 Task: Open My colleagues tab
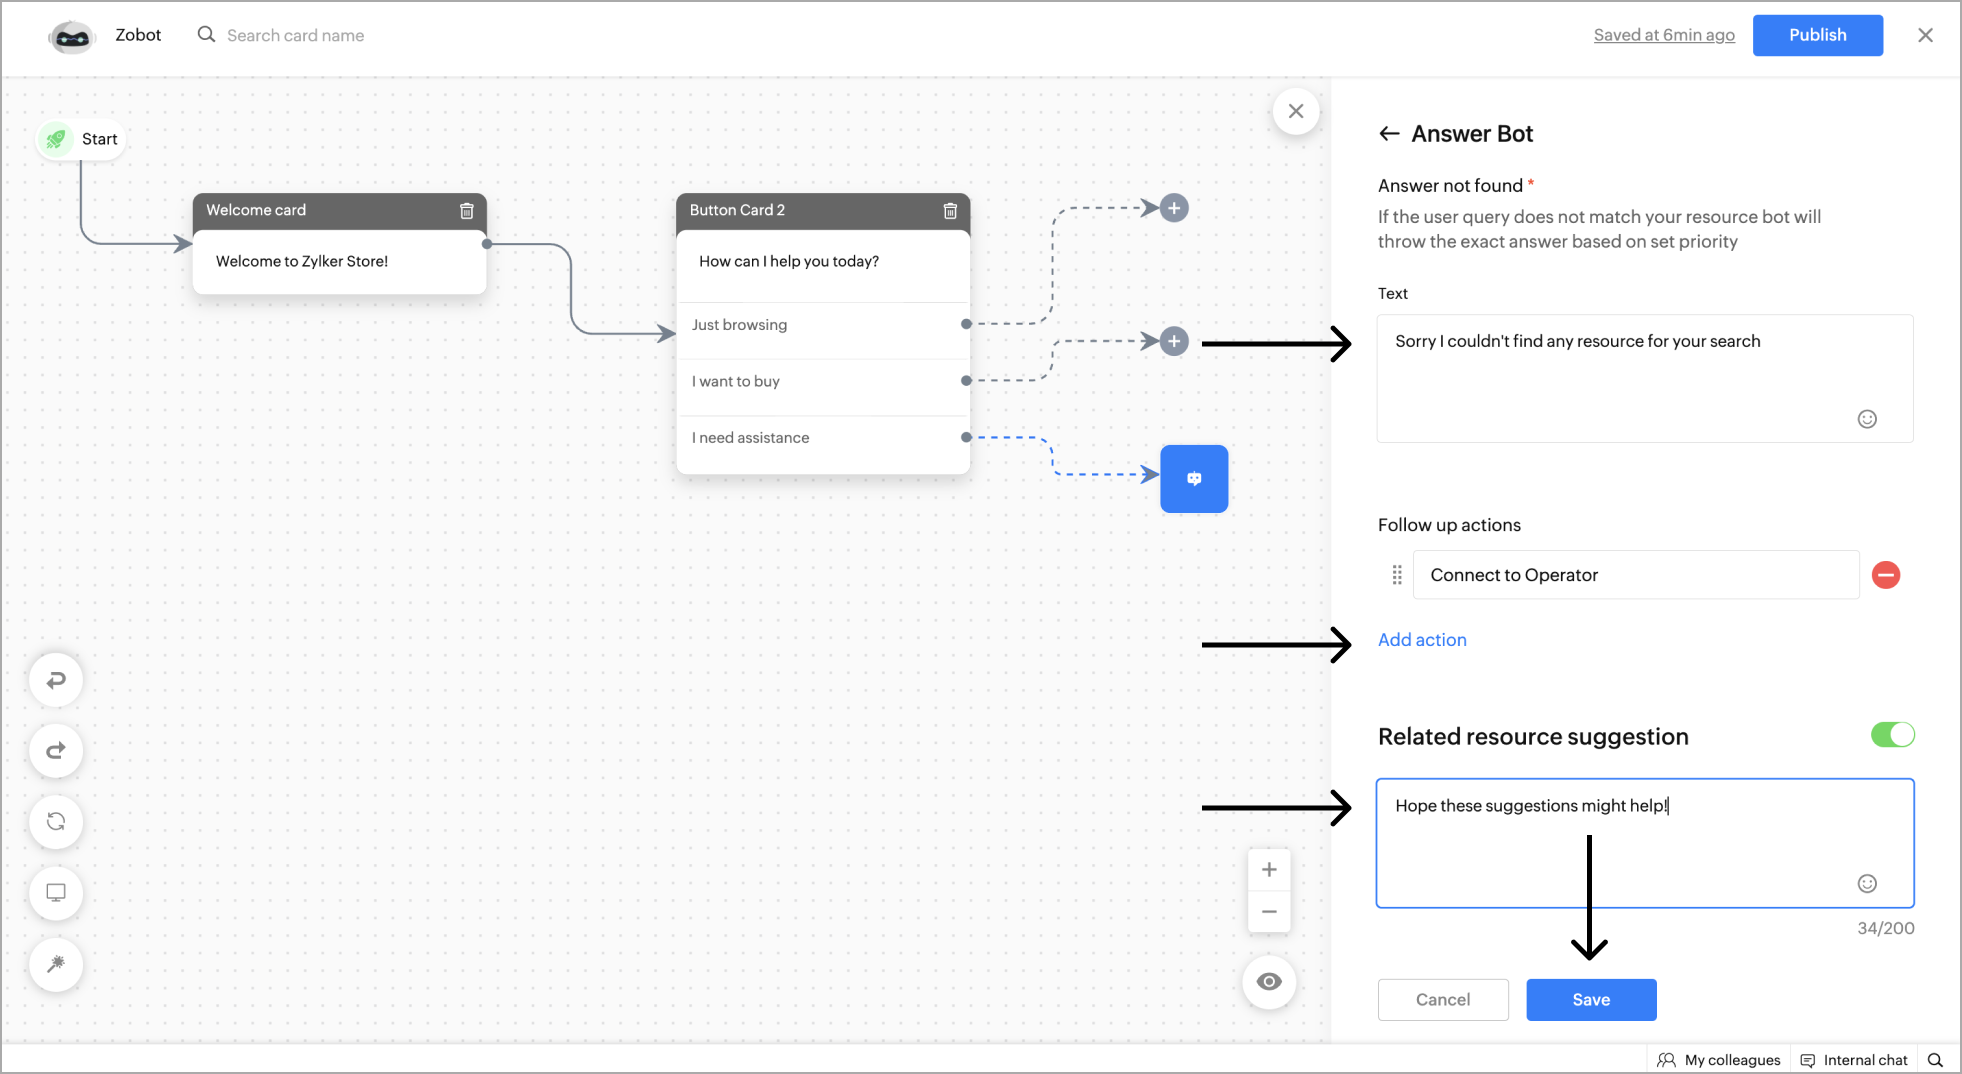click(x=1719, y=1060)
